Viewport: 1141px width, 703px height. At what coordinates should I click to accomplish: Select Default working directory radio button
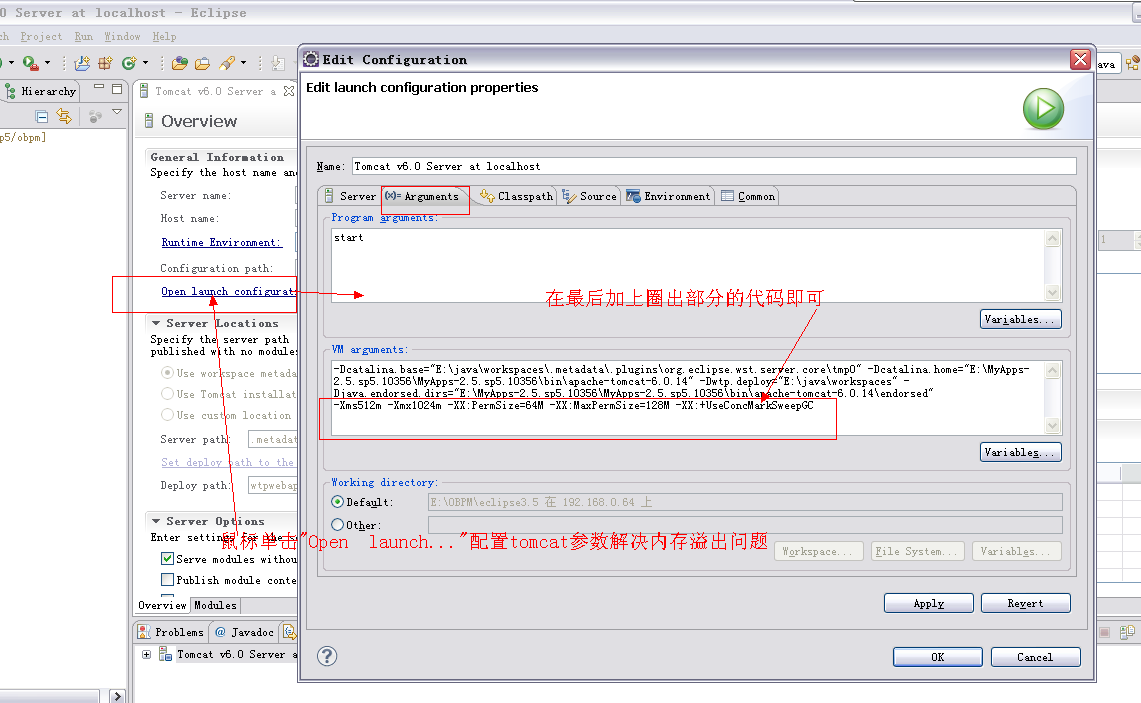click(x=338, y=501)
